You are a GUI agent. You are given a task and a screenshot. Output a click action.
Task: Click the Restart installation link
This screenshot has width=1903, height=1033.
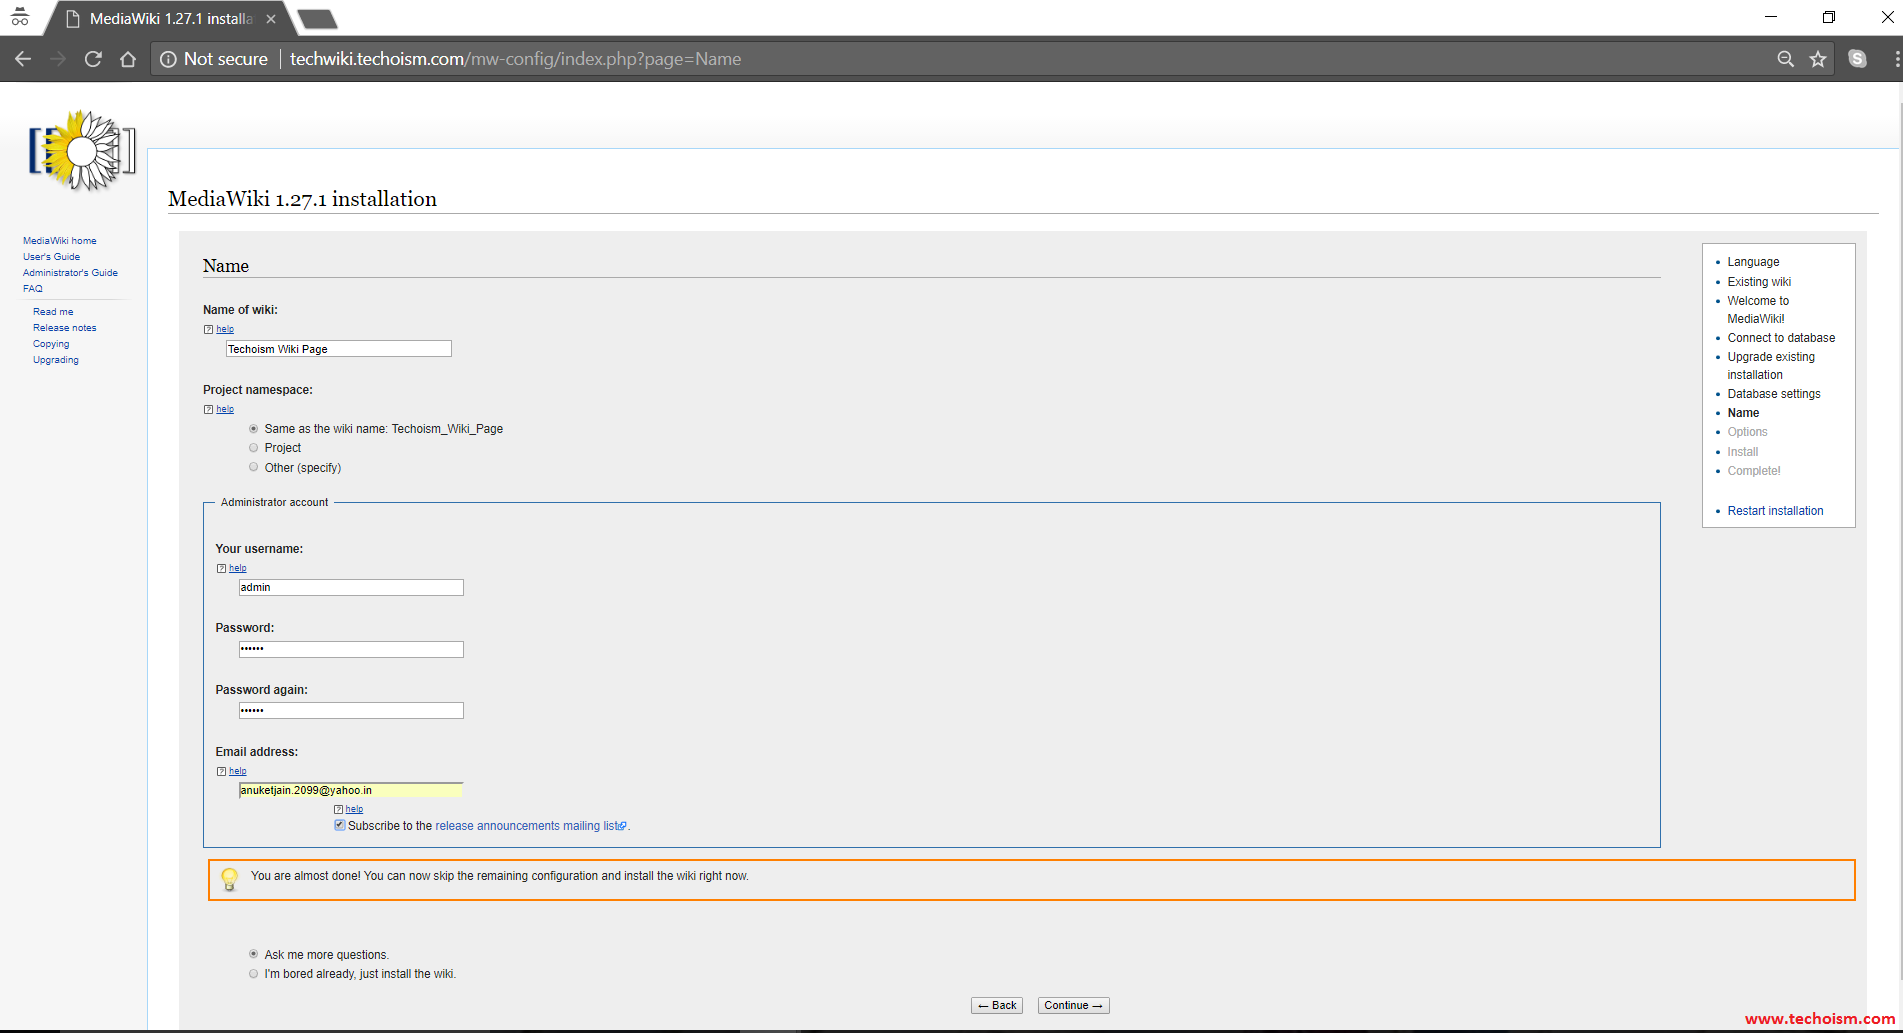coord(1775,511)
